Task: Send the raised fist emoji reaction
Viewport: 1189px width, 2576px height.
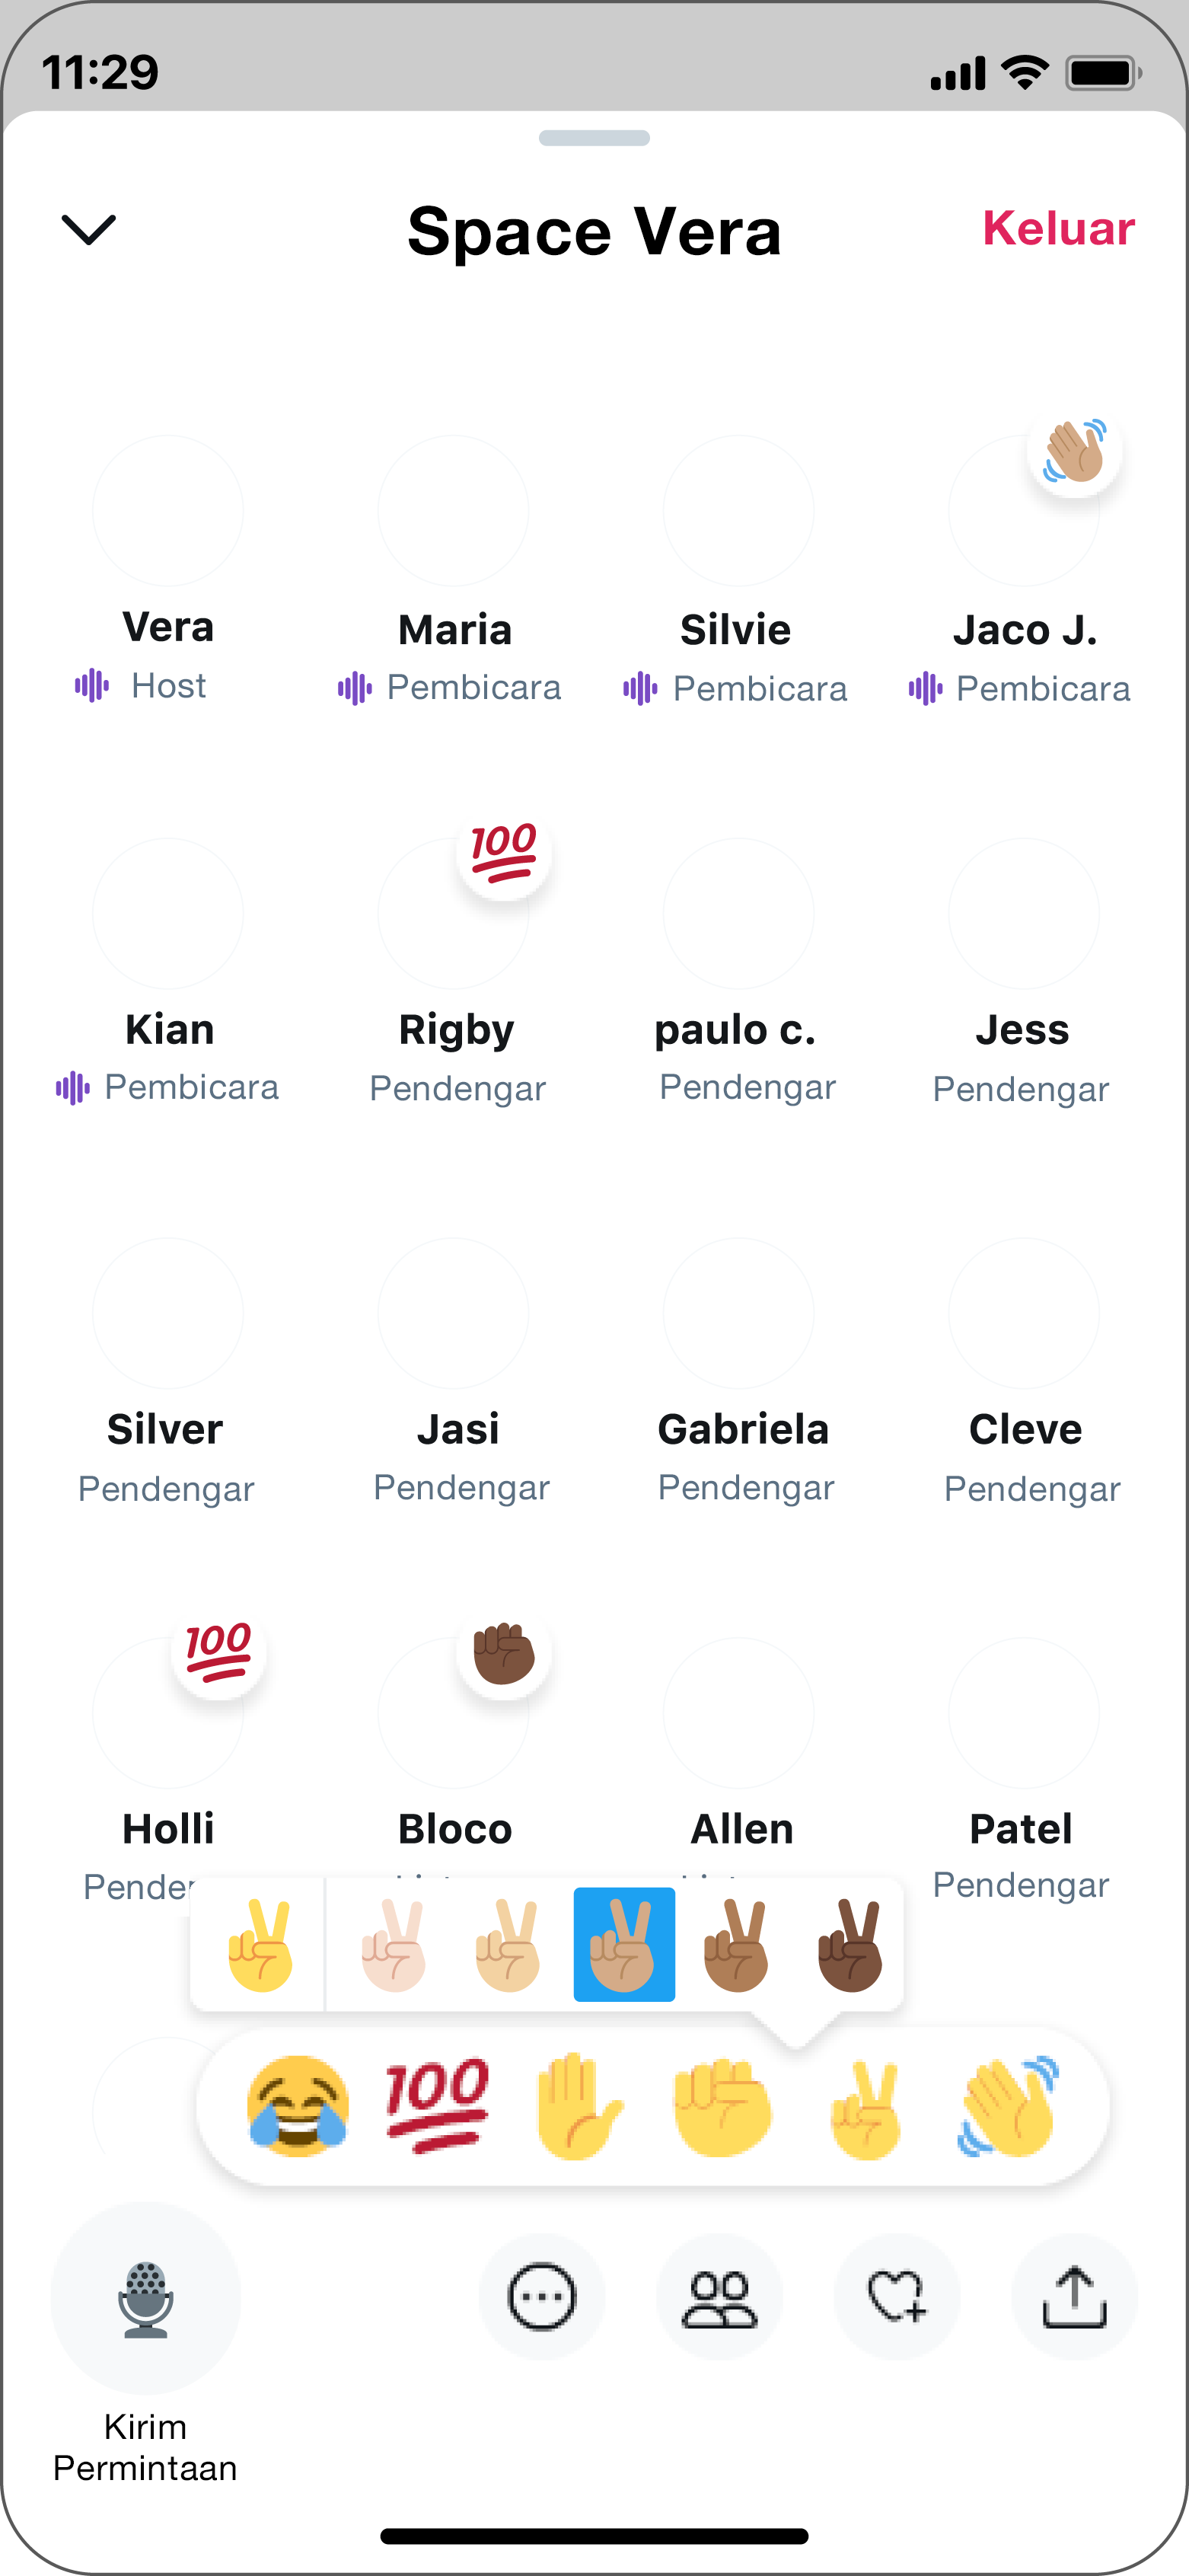Action: (x=722, y=2106)
